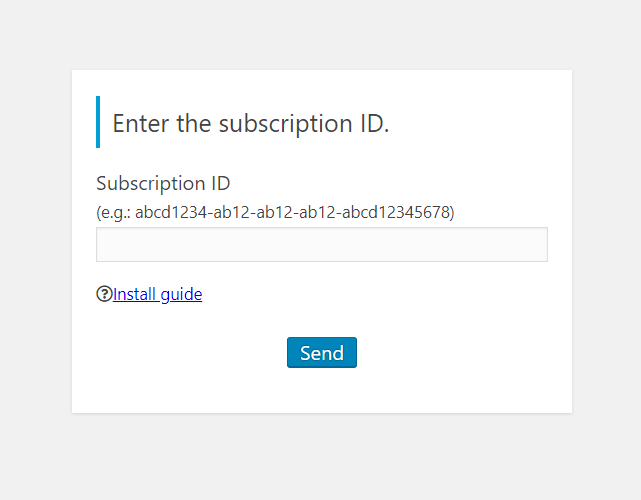Click the gray background below the card

click(x=320, y=457)
